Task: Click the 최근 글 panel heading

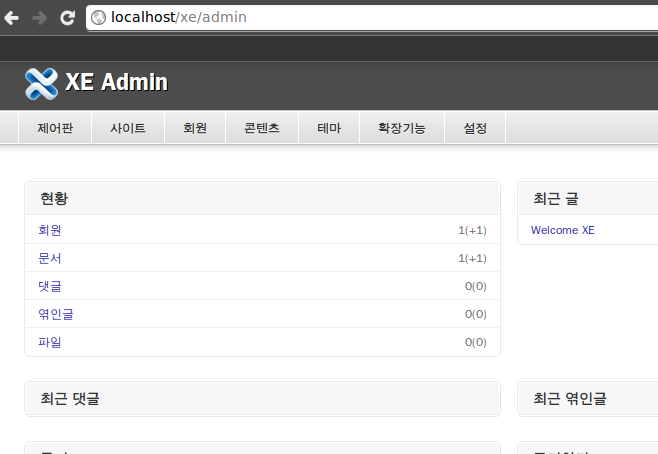Action: click(x=556, y=198)
